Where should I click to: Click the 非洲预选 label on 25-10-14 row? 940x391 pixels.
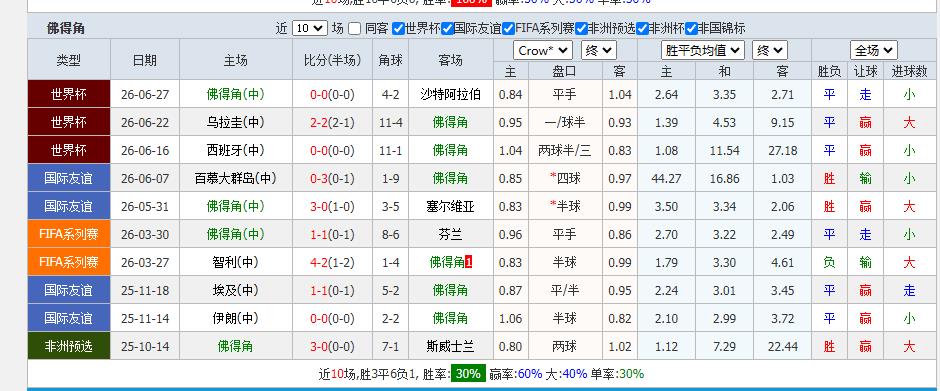pos(69,346)
